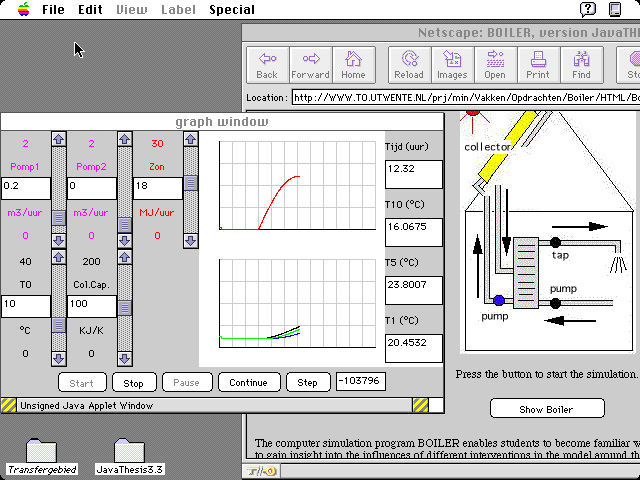640x480 pixels.
Task: Click the blue pump dot in boiler diagram
Action: click(x=499, y=301)
